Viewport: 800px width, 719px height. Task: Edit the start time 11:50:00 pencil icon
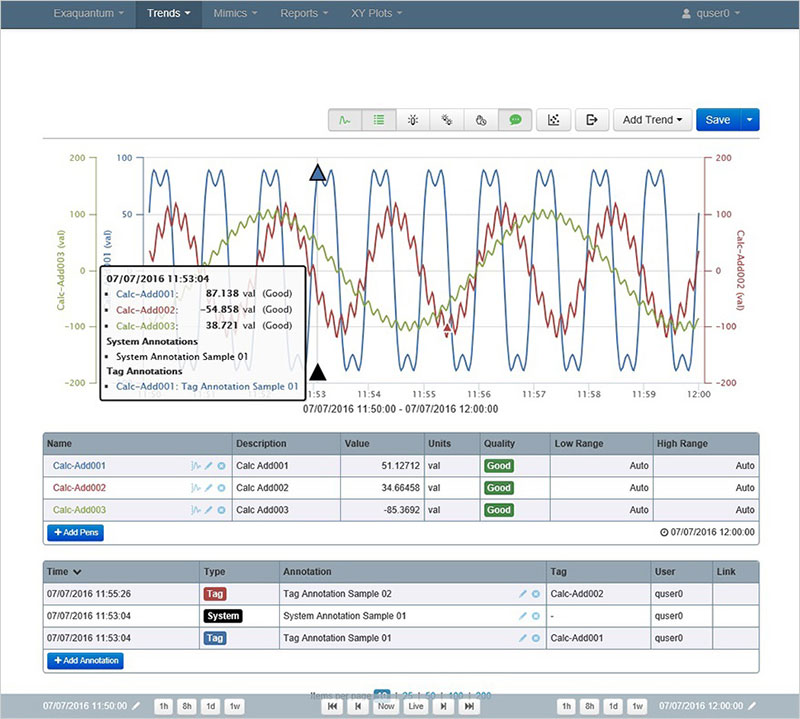pyautogui.click(x=136, y=706)
